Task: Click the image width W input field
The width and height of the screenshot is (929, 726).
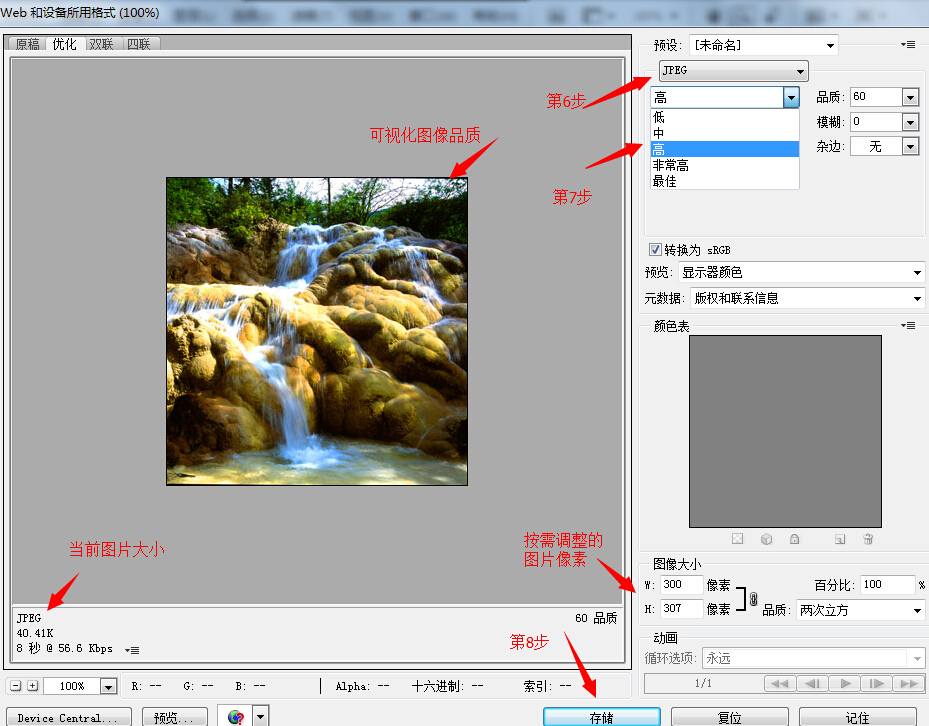Action: coord(681,585)
